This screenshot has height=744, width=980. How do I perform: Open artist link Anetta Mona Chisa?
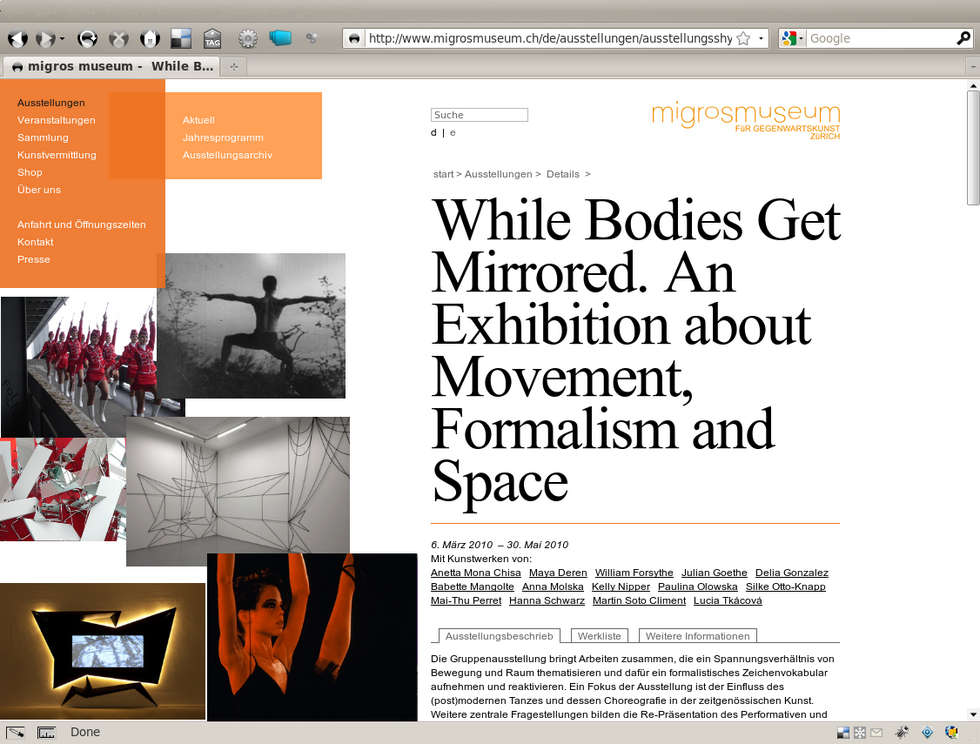tap(476, 573)
